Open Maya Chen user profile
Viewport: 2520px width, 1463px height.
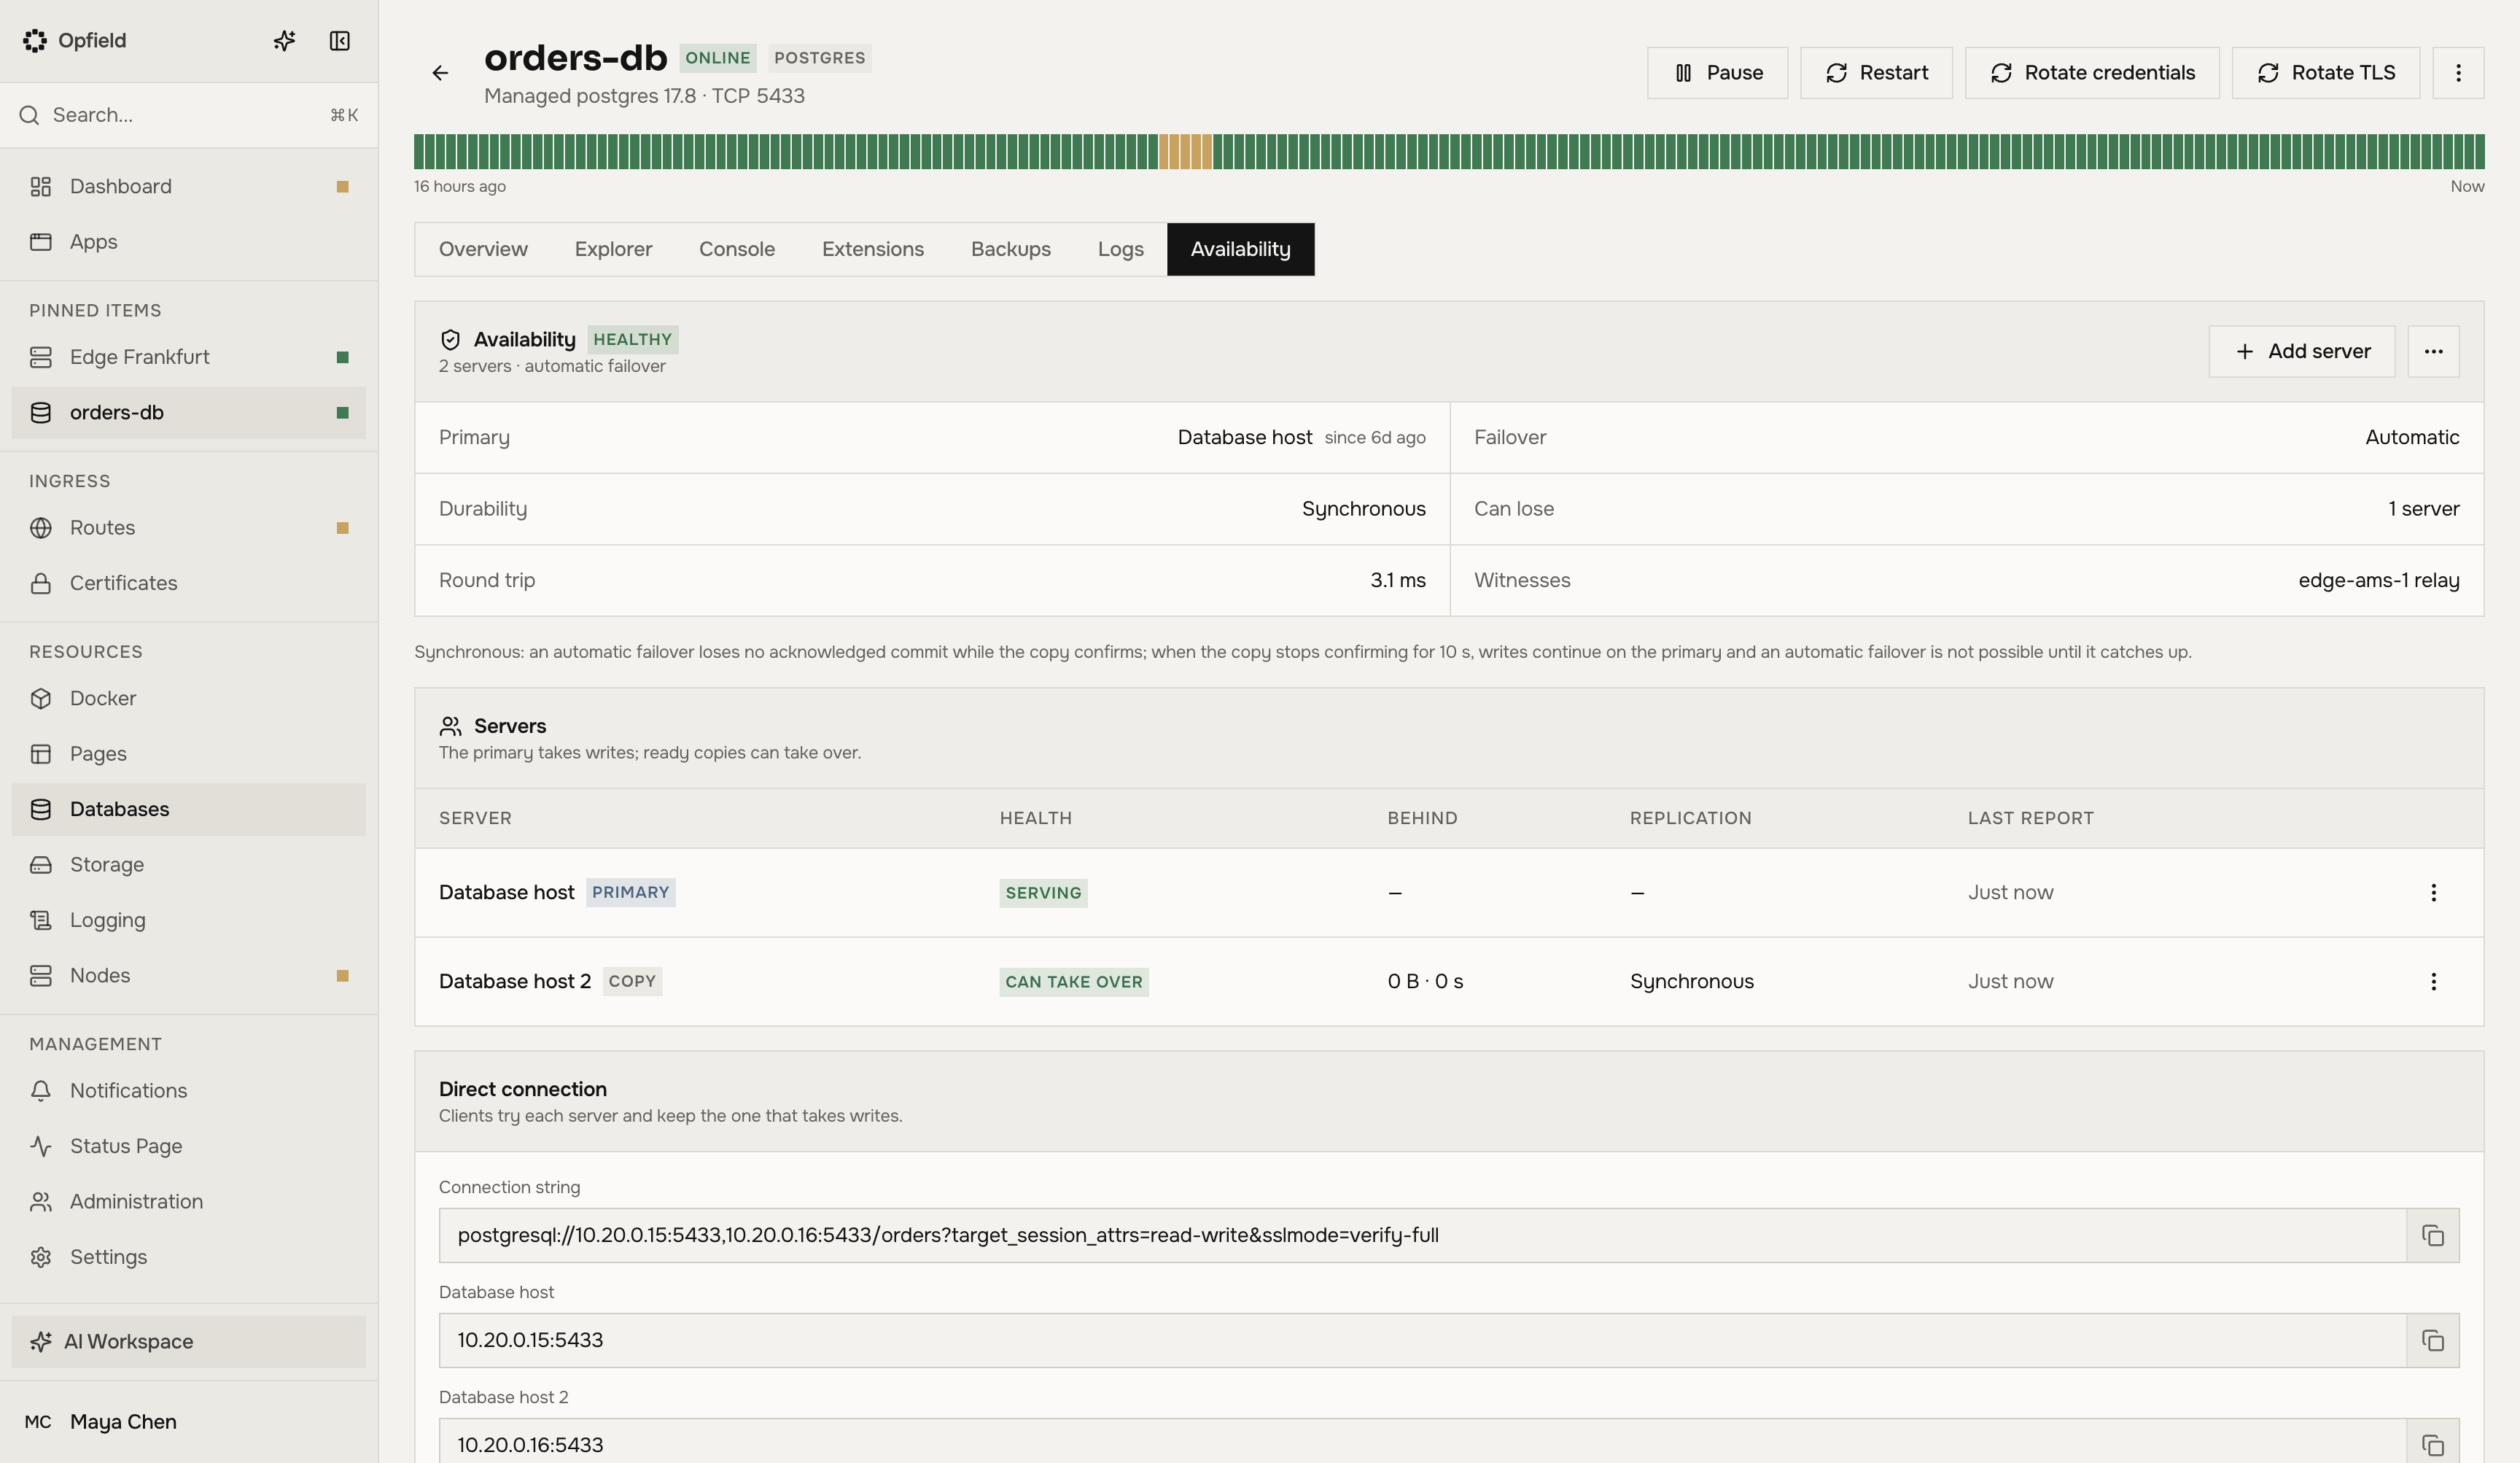pos(189,1422)
